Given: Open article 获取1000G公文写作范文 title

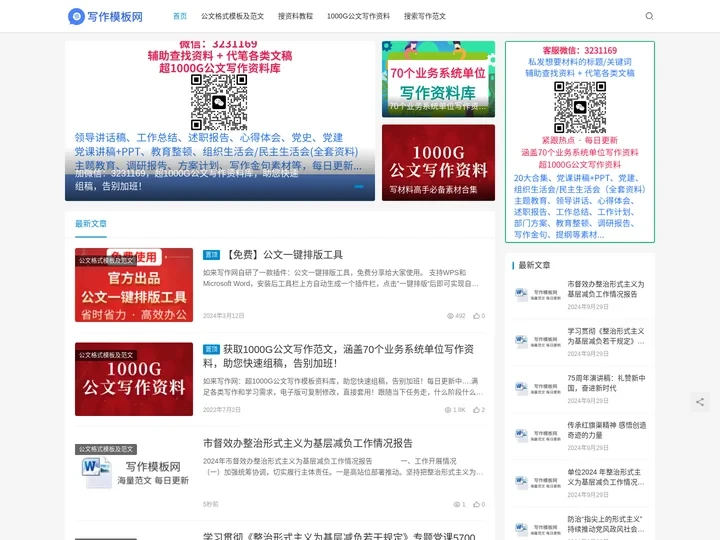Looking at the screenshot, I should click(x=338, y=356).
